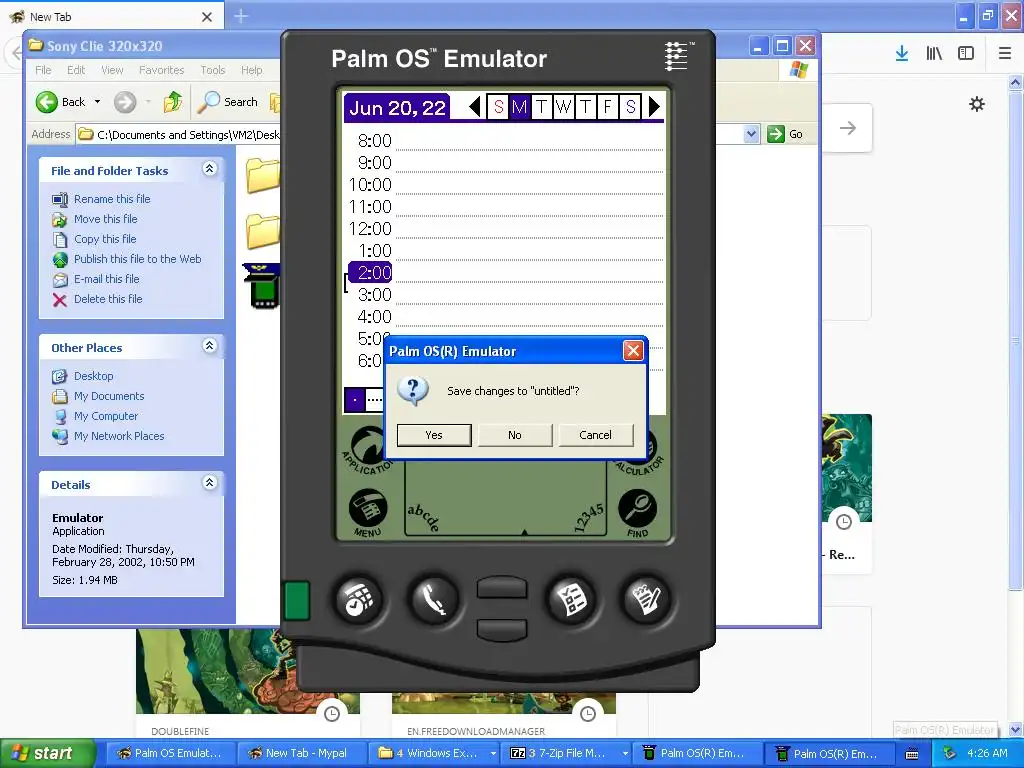The image size is (1024, 768).
Task: Close the Palm OS(R) Emulator dialog
Action: [633, 351]
